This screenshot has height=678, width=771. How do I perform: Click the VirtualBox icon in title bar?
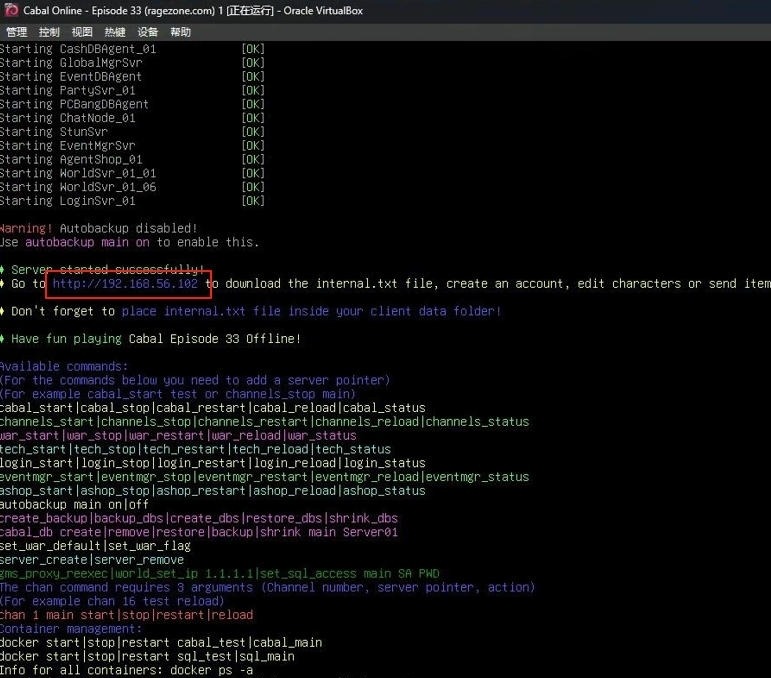pyautogui.click(x=11, y=10)
